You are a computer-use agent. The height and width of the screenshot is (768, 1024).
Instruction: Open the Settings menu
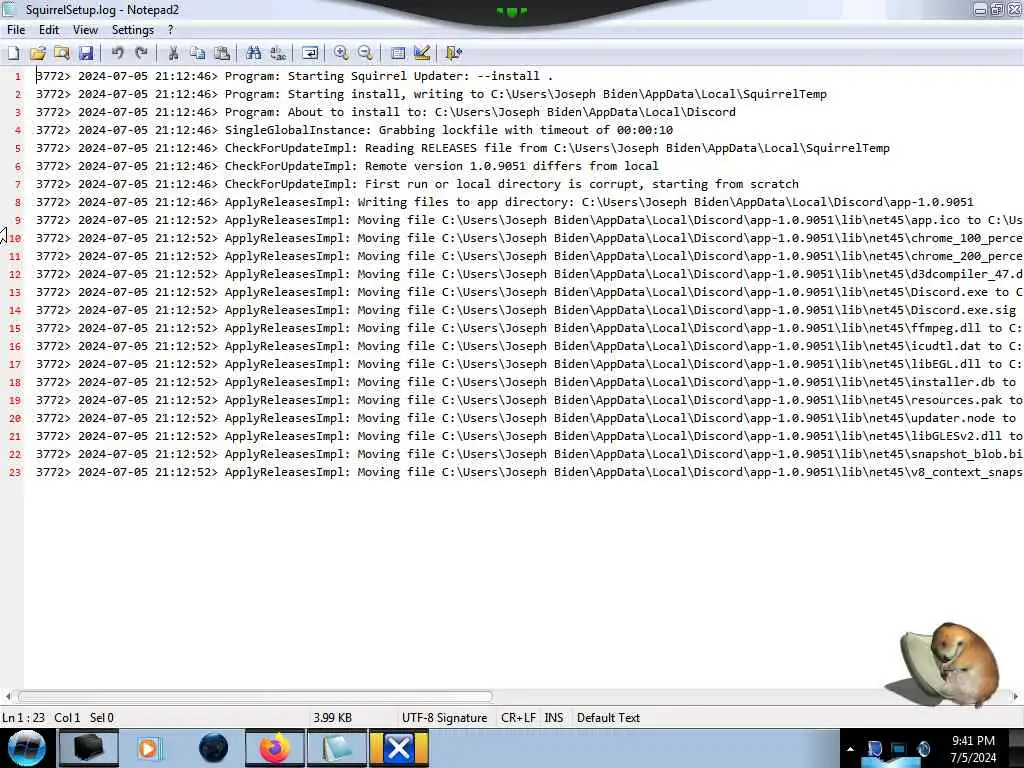pos(133,30)
